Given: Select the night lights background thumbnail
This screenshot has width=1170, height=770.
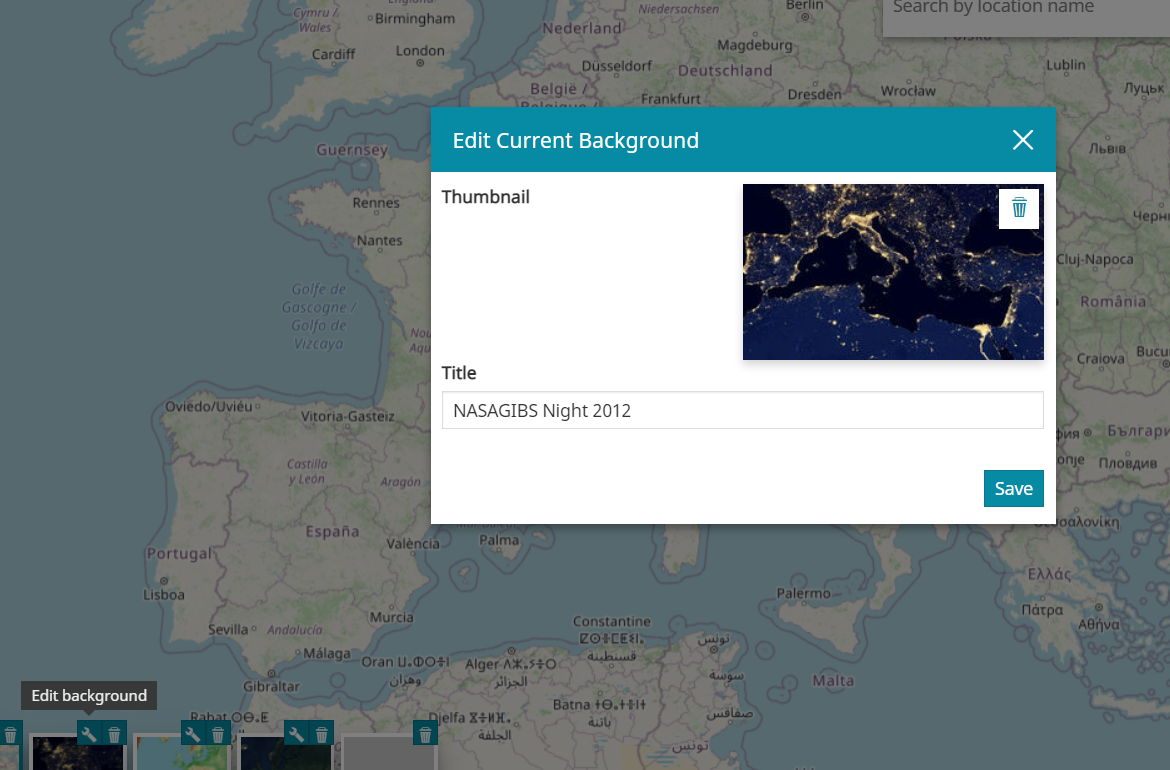Looking at the screenshot, I should 78,757.
